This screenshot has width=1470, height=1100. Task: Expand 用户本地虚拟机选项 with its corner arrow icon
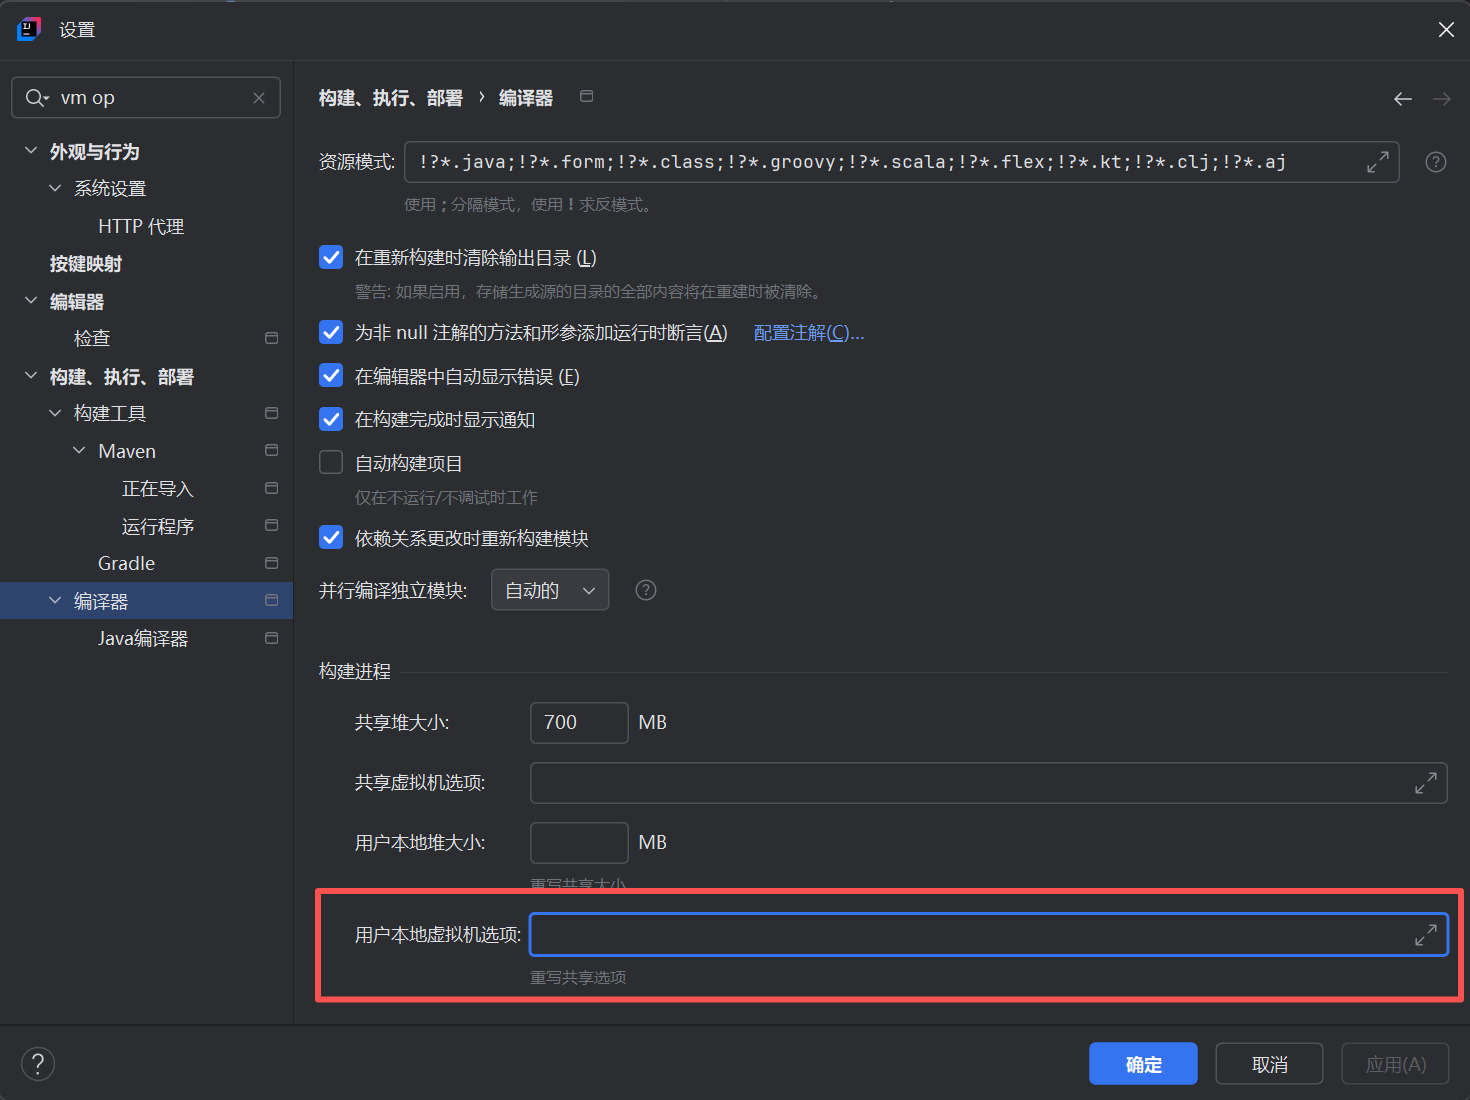(1426, 934)
